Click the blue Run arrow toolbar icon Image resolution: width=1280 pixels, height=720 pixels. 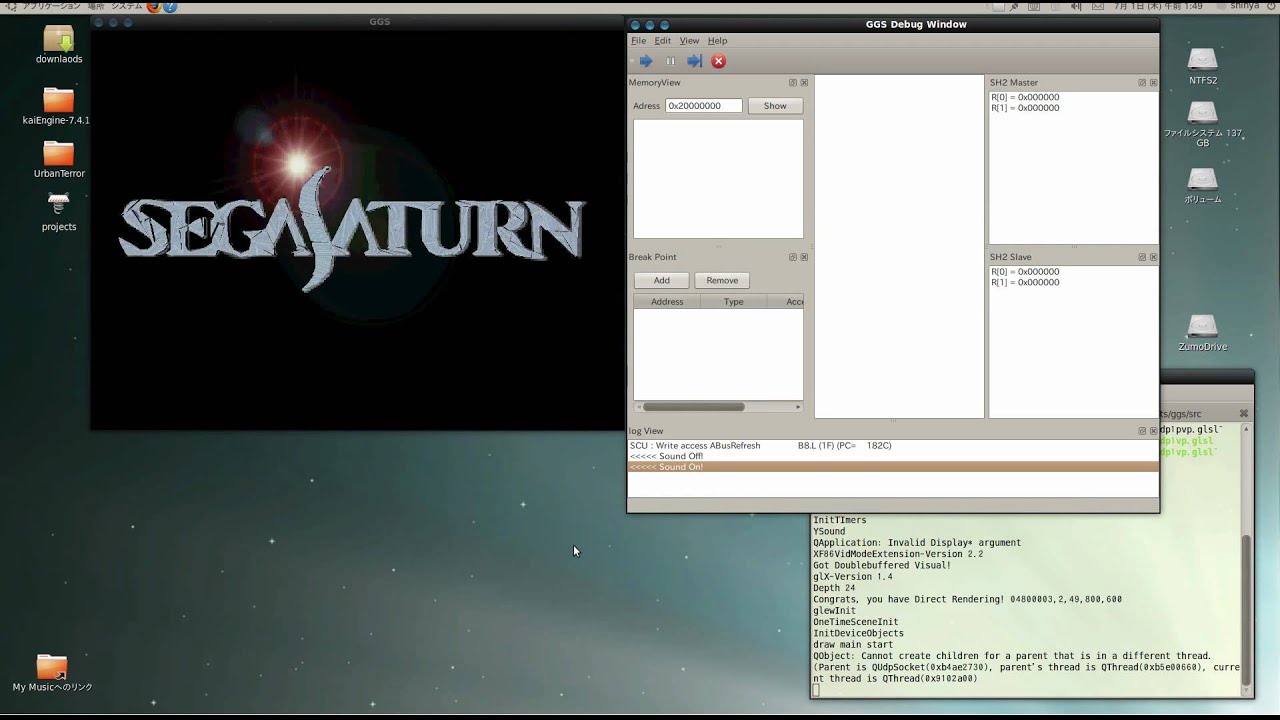click(646, 61)
